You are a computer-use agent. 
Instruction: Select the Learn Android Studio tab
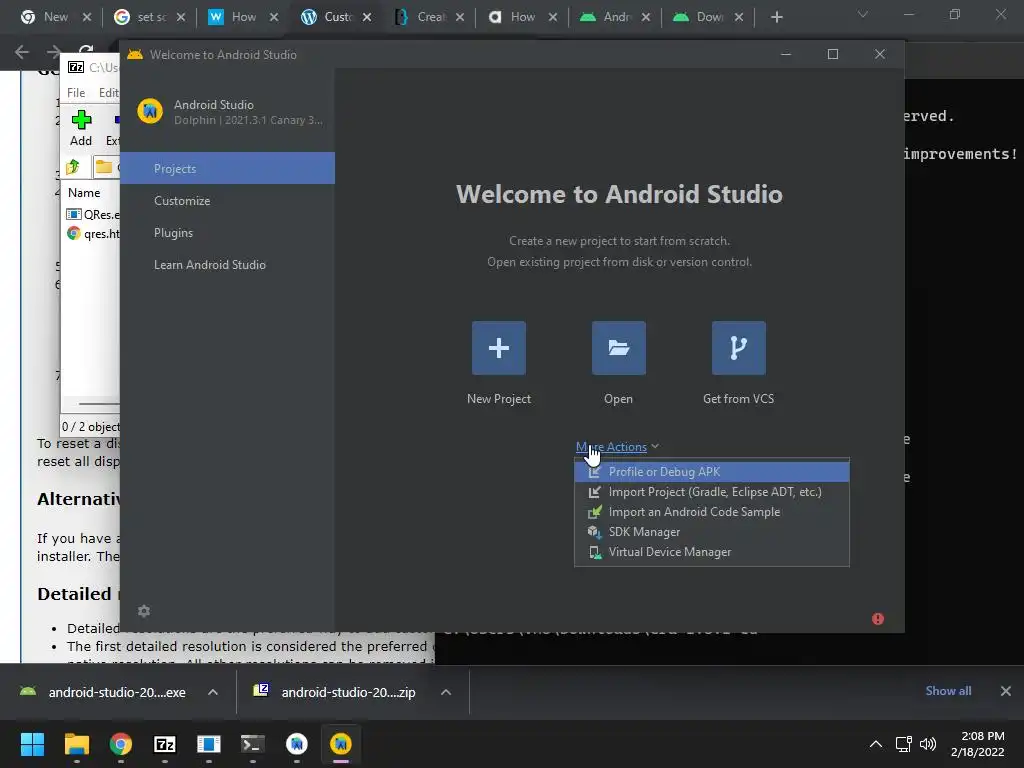(227, 264)
